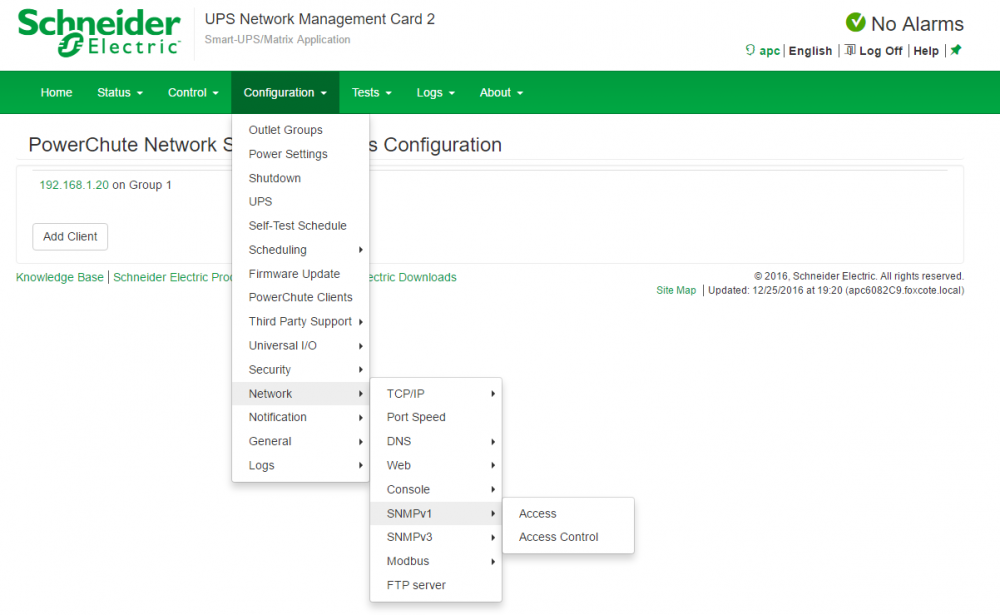Click the green No Alarms checkmark icon

[855, 22]
